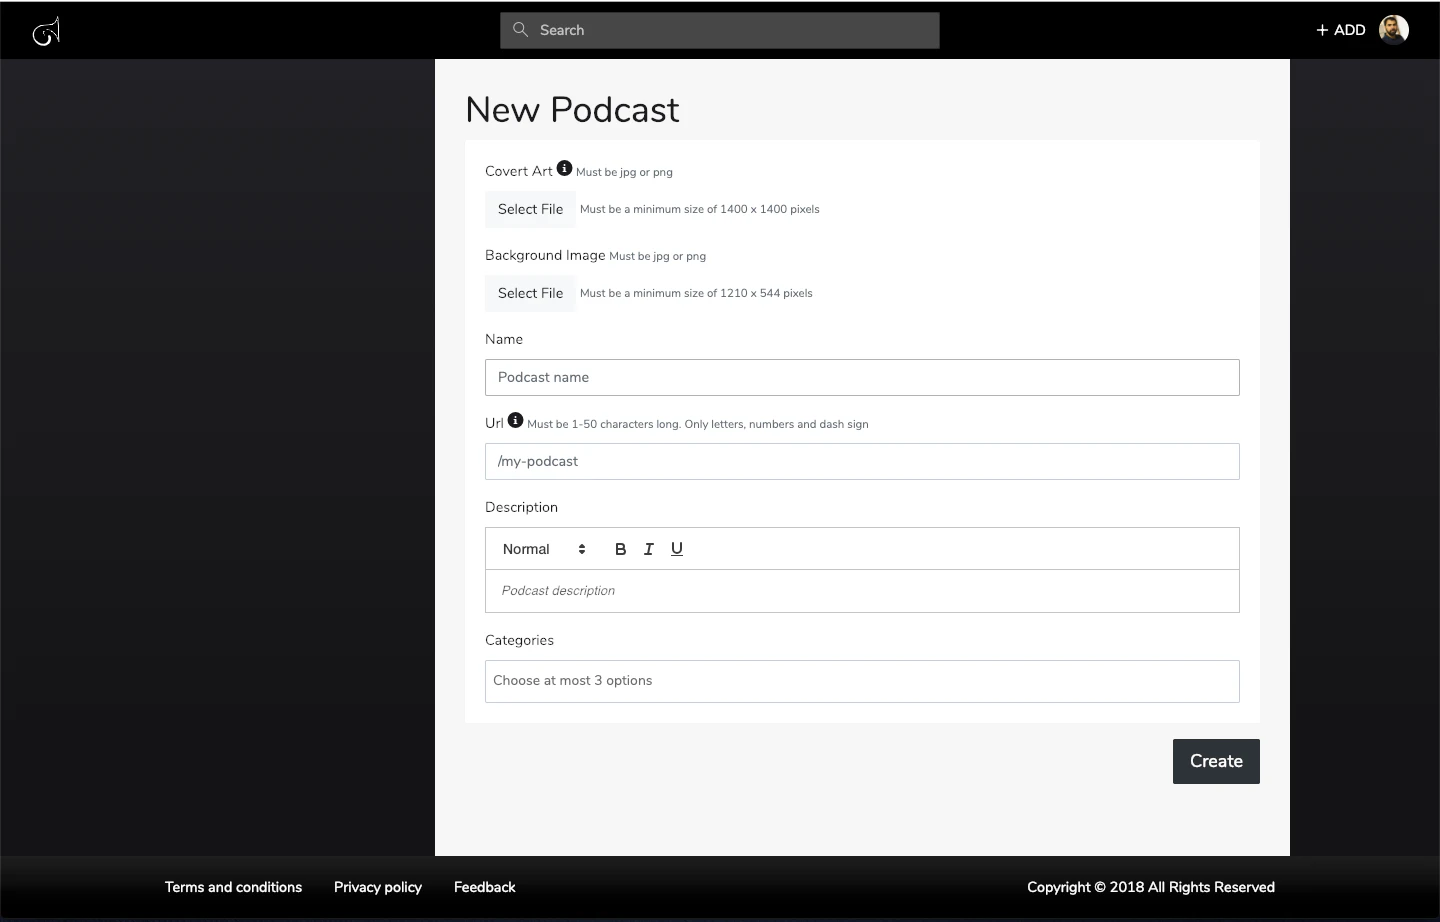Open the Privacy policy link

click(x=377, y=887)
